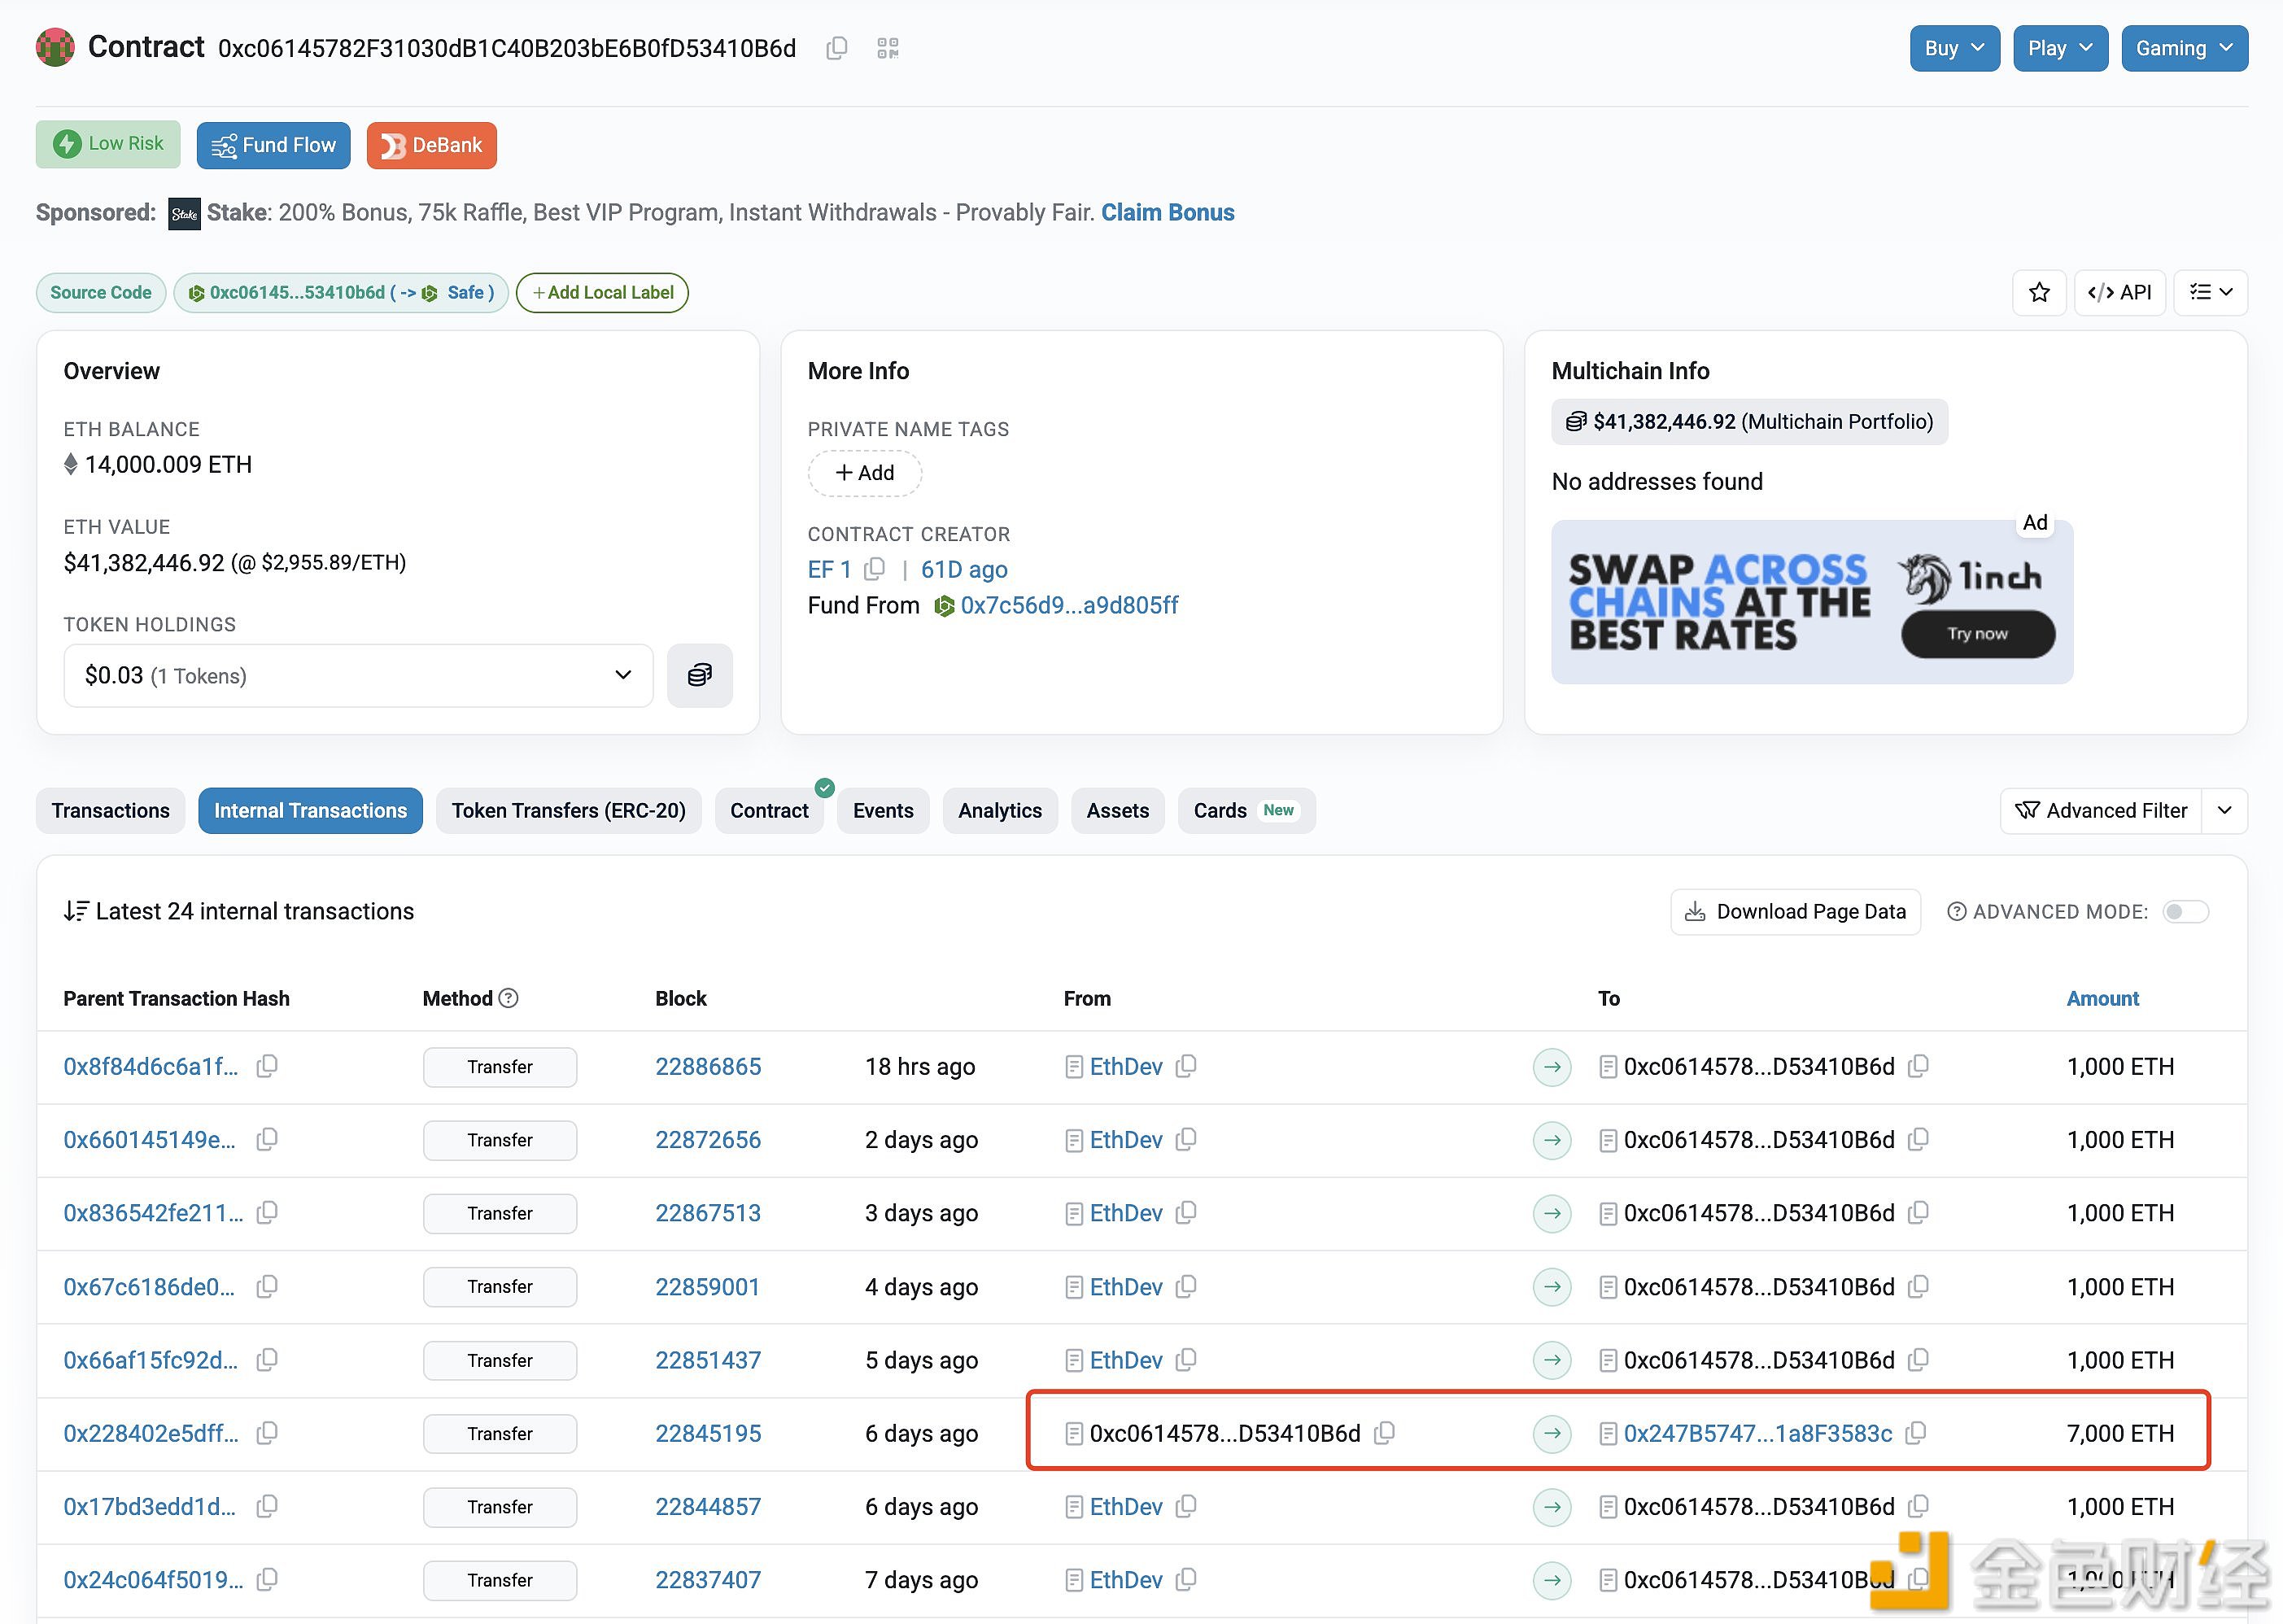This screenshot has height=1624, width=2283.
Task: Switch to Token Transfers (ERC-20) tab
Action: click(x=568, y=810)
